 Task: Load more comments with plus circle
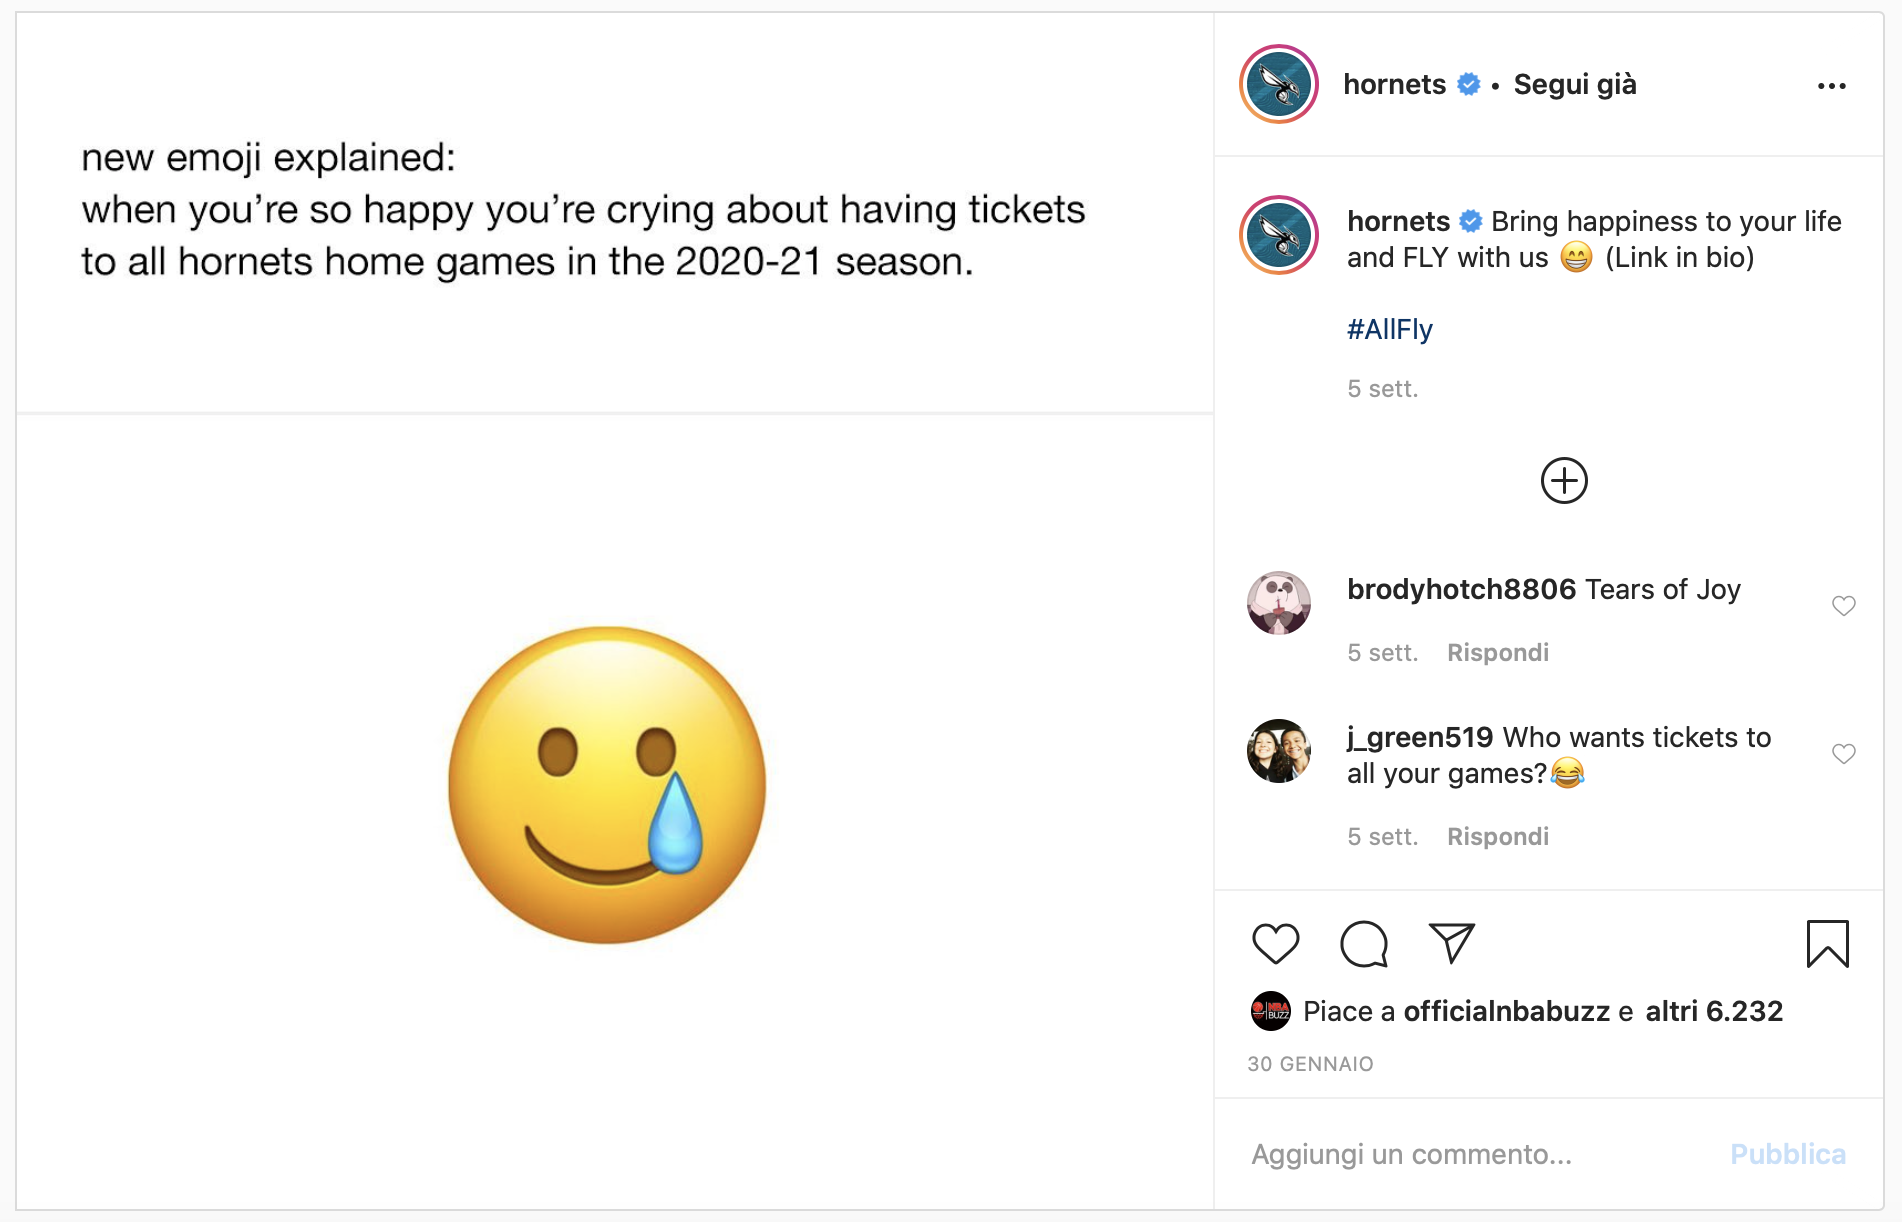pos(1564,481)
